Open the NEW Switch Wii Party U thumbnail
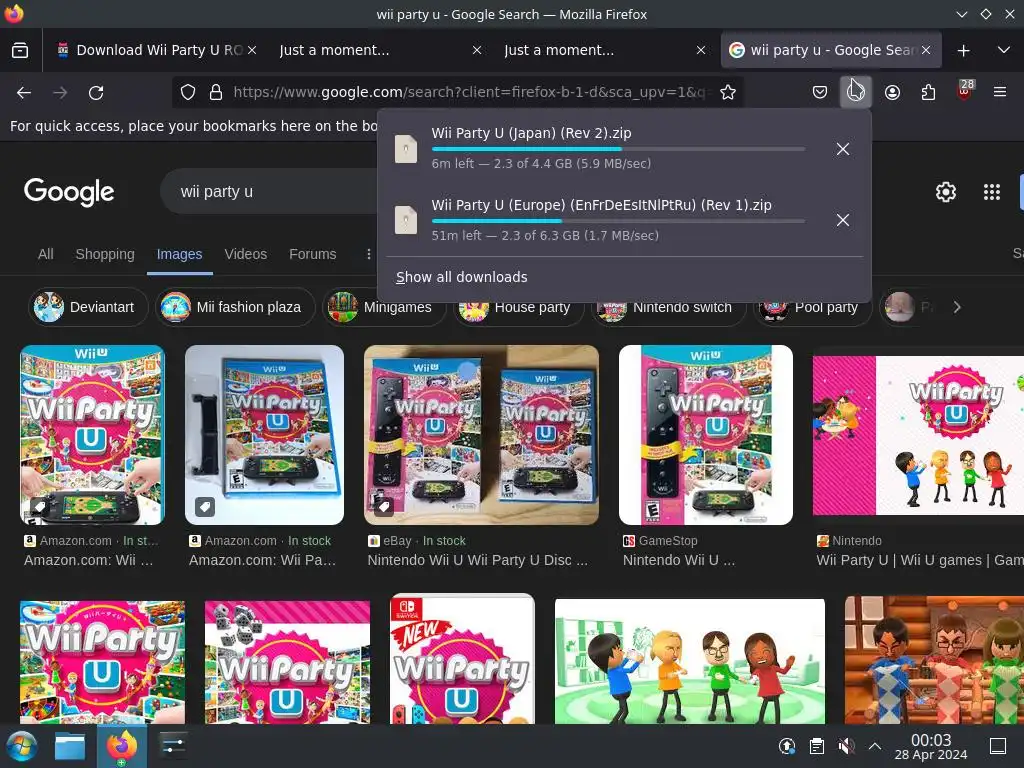Screen dimensions: 1024x768 click(x=462, y=660)
